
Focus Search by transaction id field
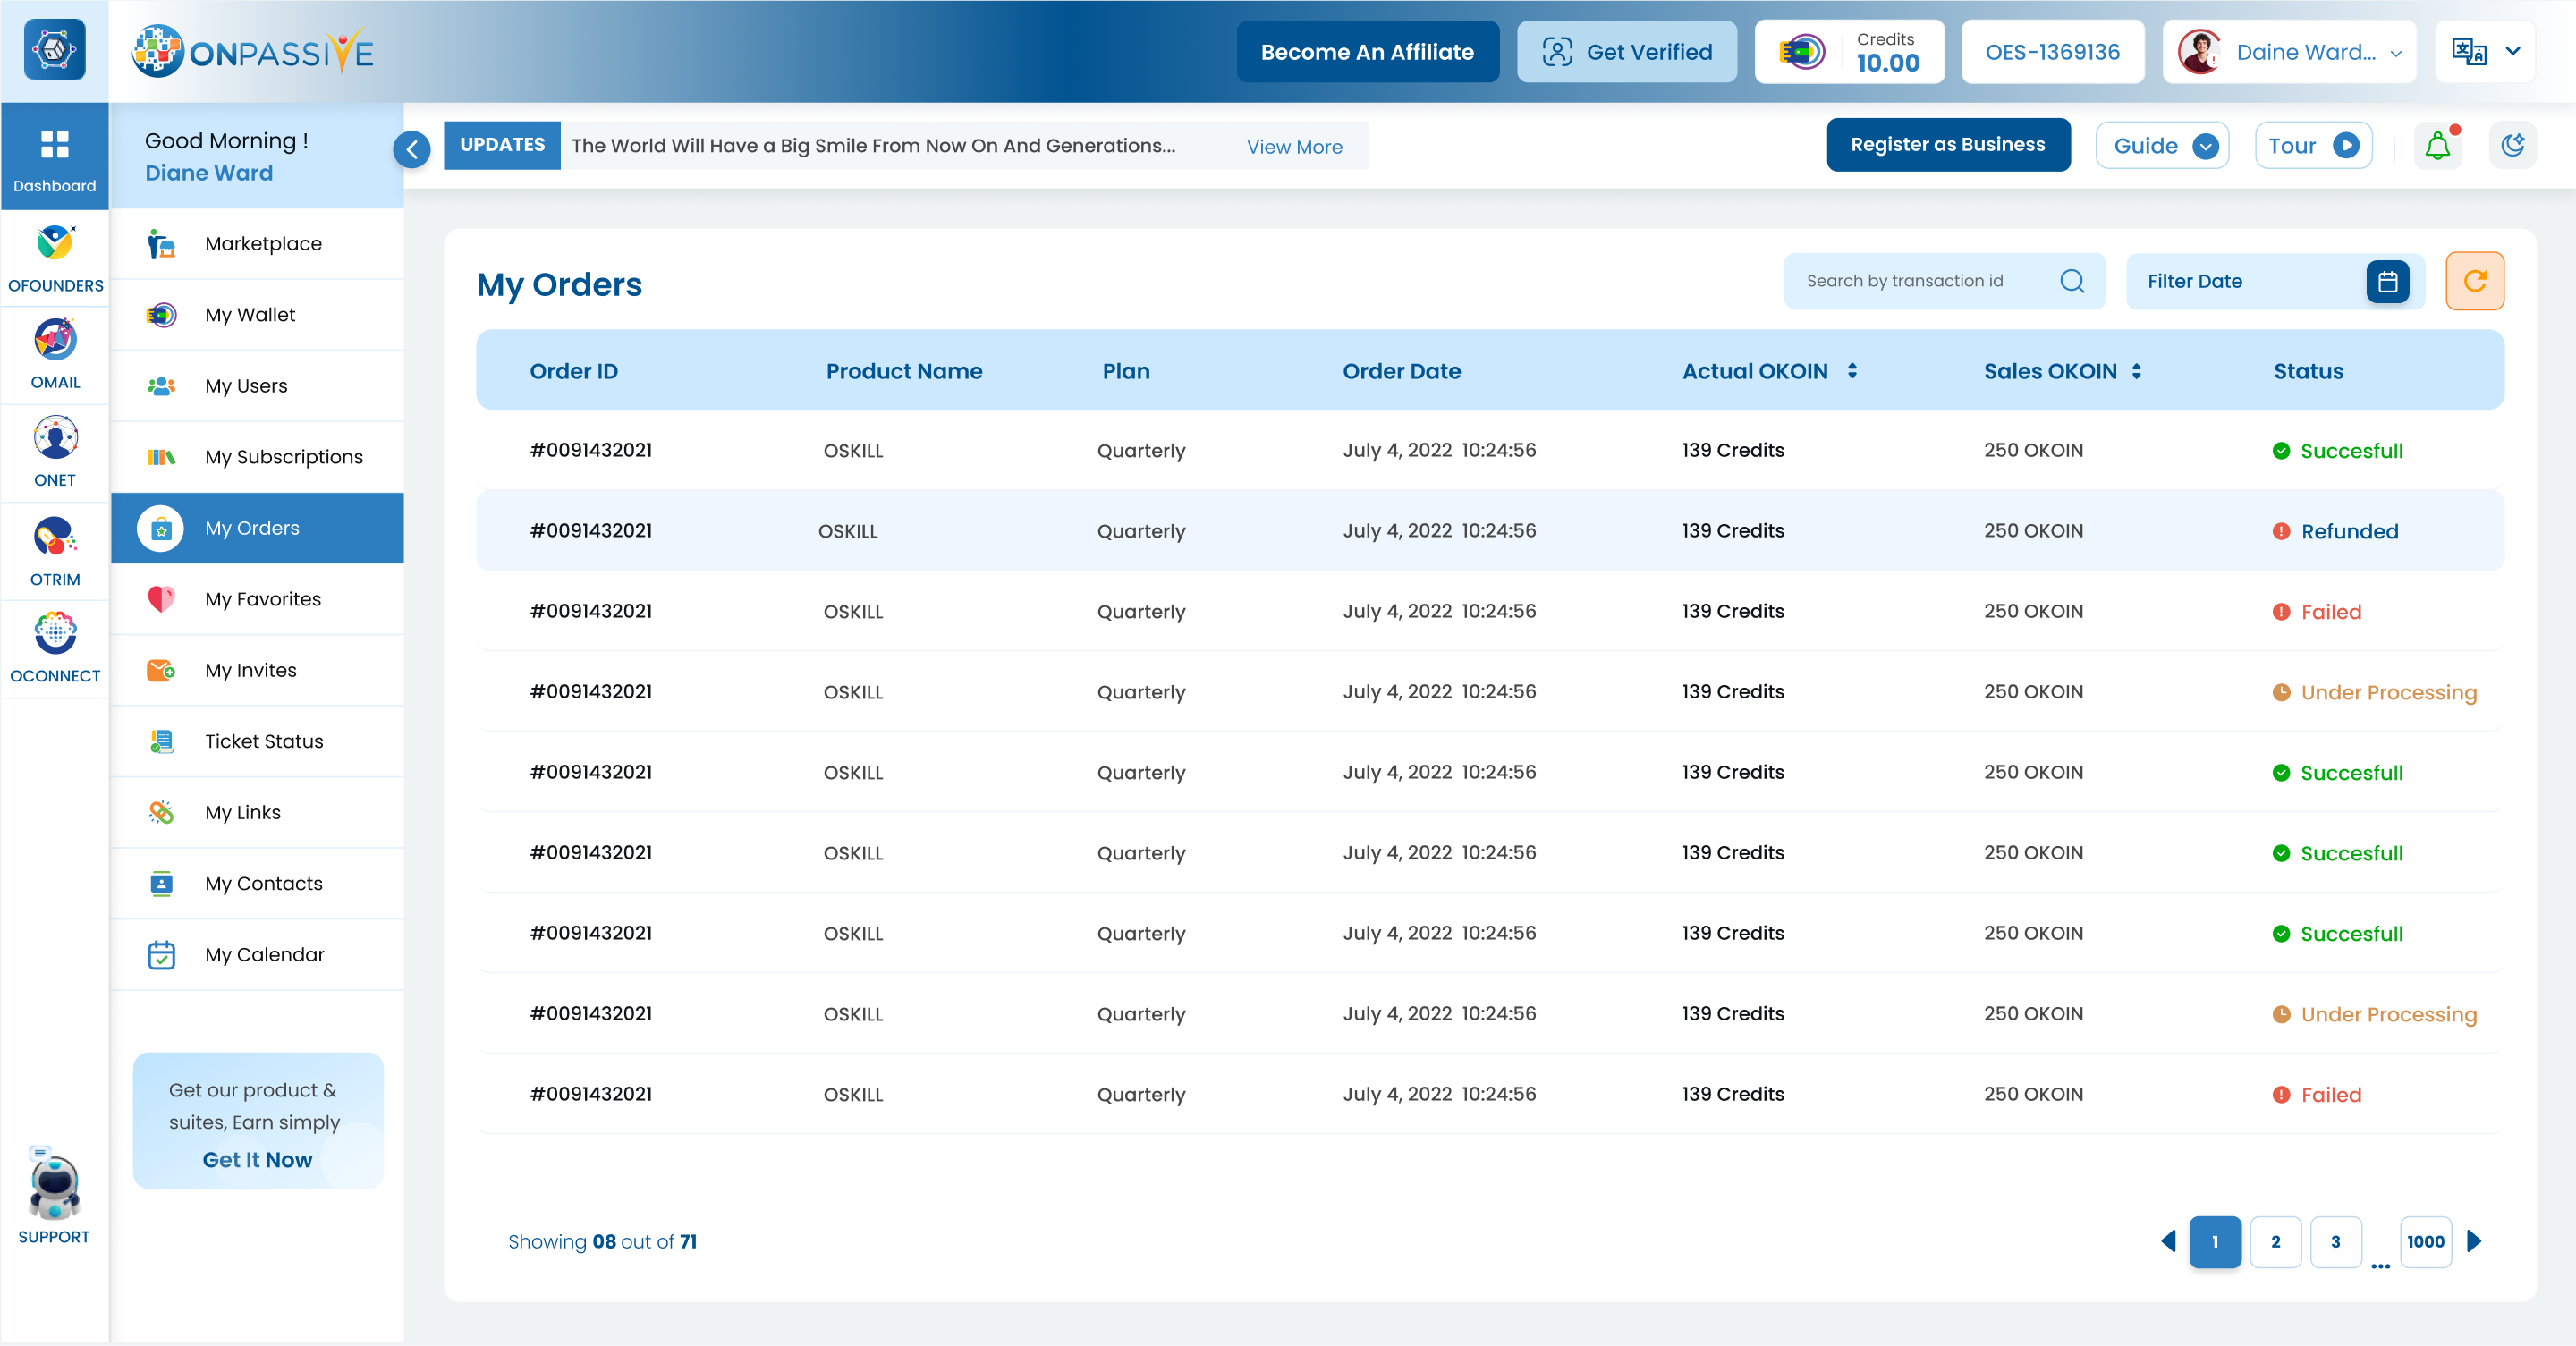1944,281
